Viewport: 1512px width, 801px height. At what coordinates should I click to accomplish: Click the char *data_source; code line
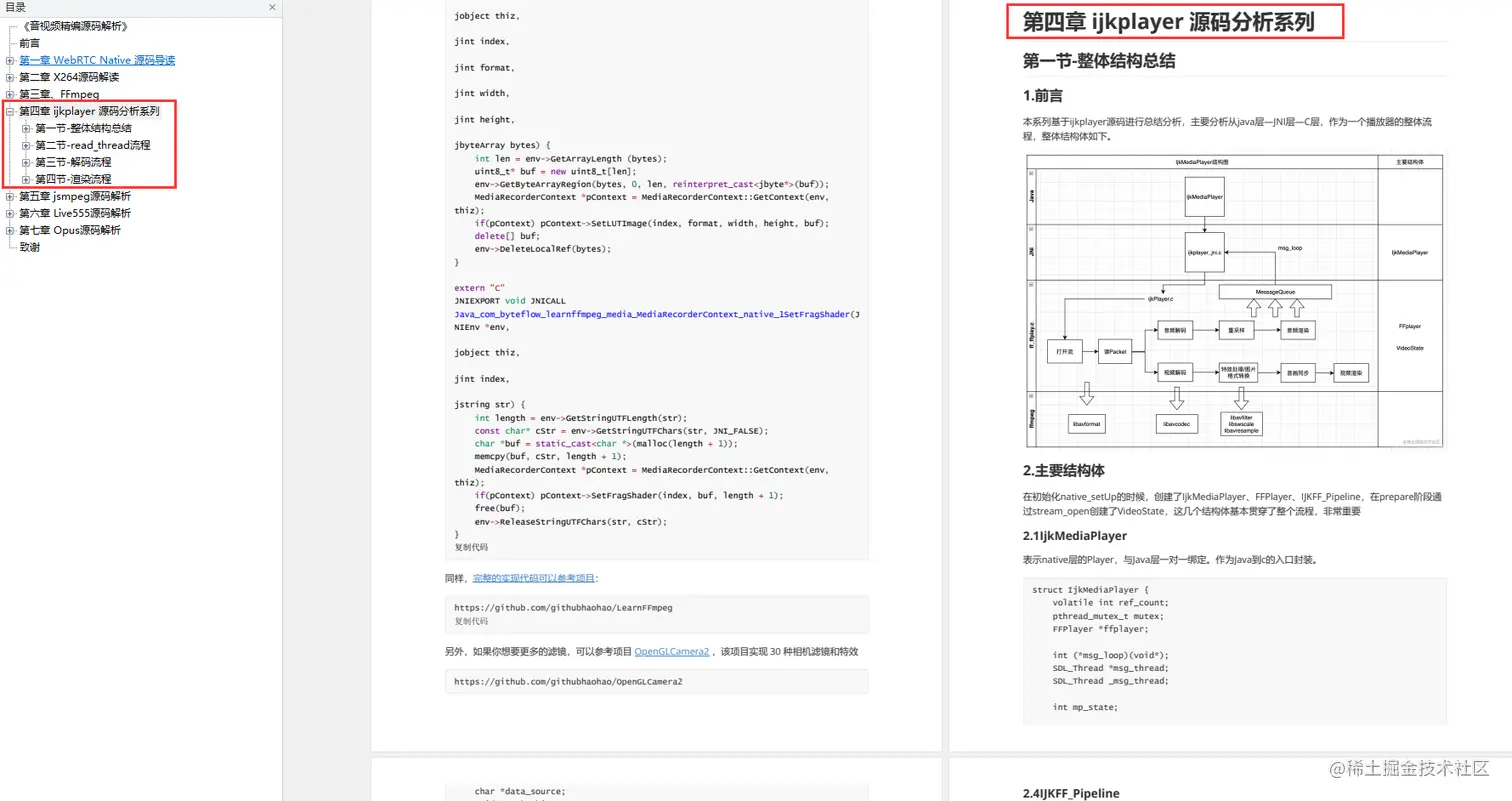coord(520,791)
